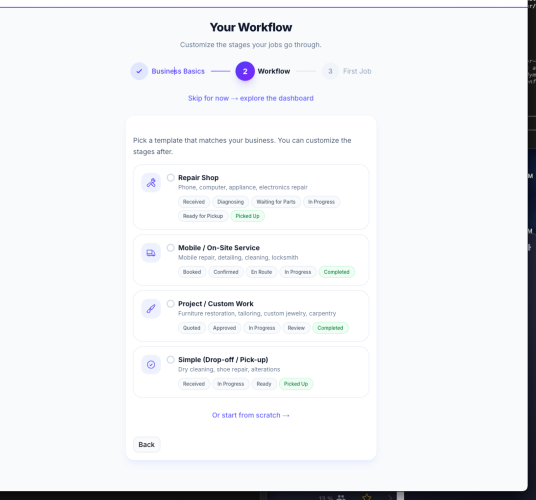Click the Workflow step label
Image resolution: width=536 pixels, height=500 pixels.
(274, 71)
